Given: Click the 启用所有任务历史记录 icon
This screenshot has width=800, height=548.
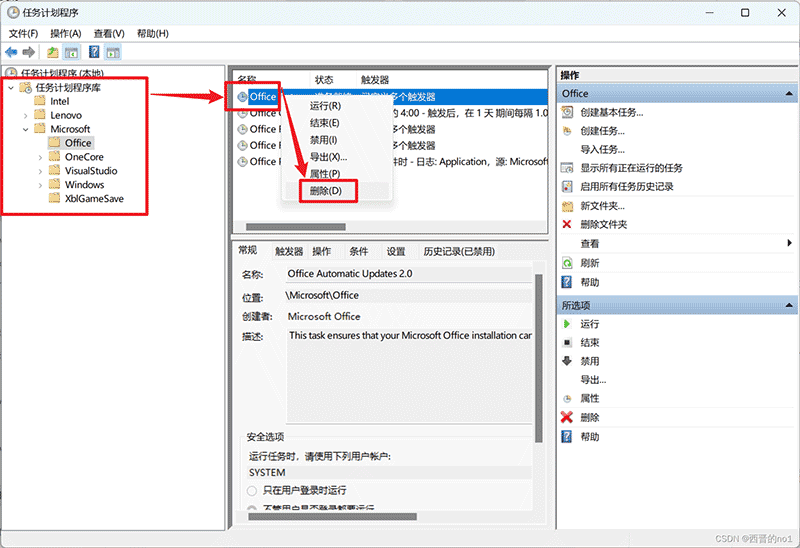Looking at the screenshot, I should [x=567, y=187].
